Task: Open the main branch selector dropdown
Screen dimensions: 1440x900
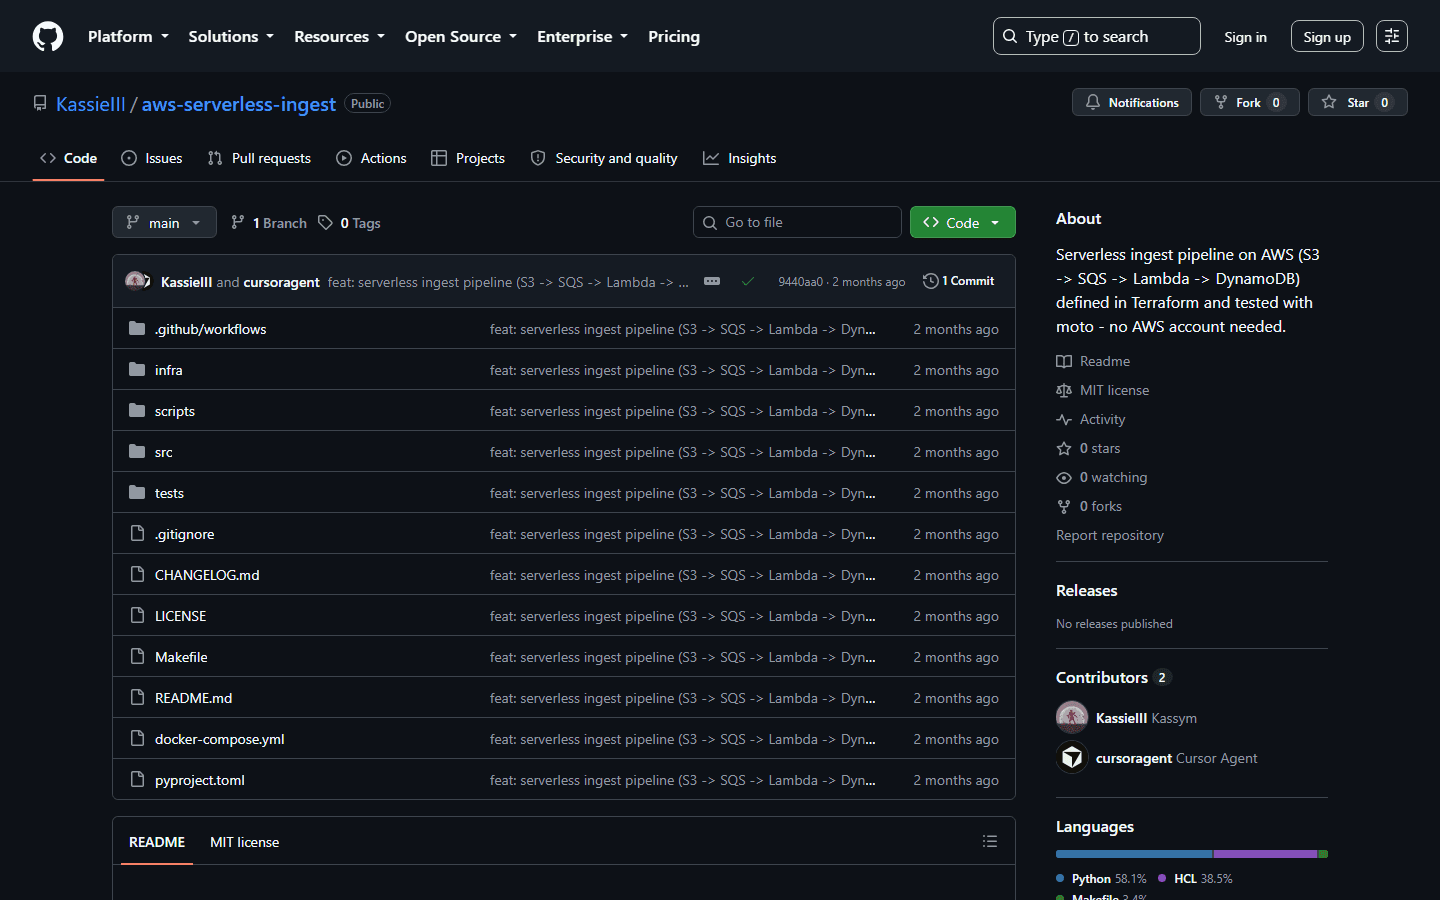Action: [x=164, y=222]
